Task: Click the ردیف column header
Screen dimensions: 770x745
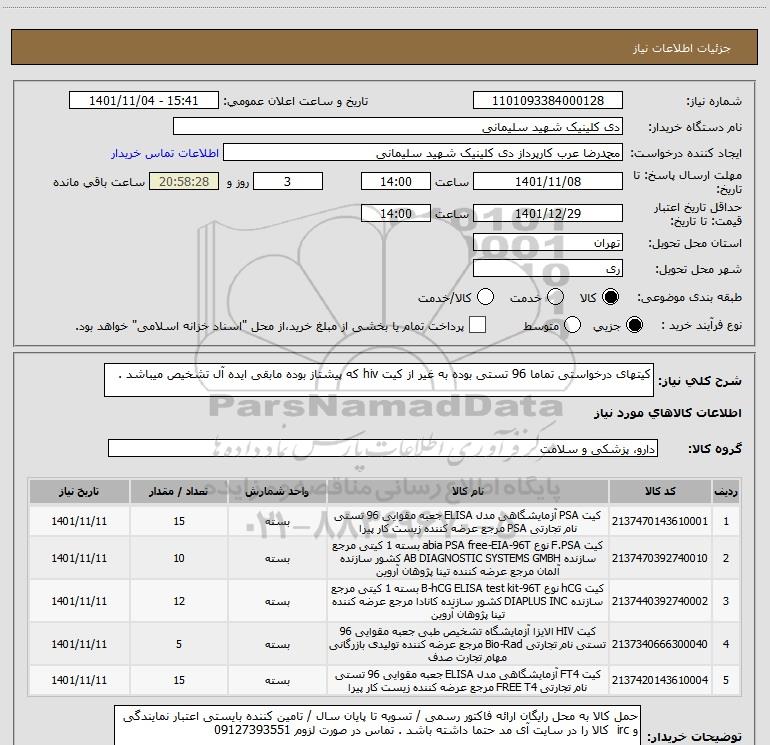Action: 726,492
